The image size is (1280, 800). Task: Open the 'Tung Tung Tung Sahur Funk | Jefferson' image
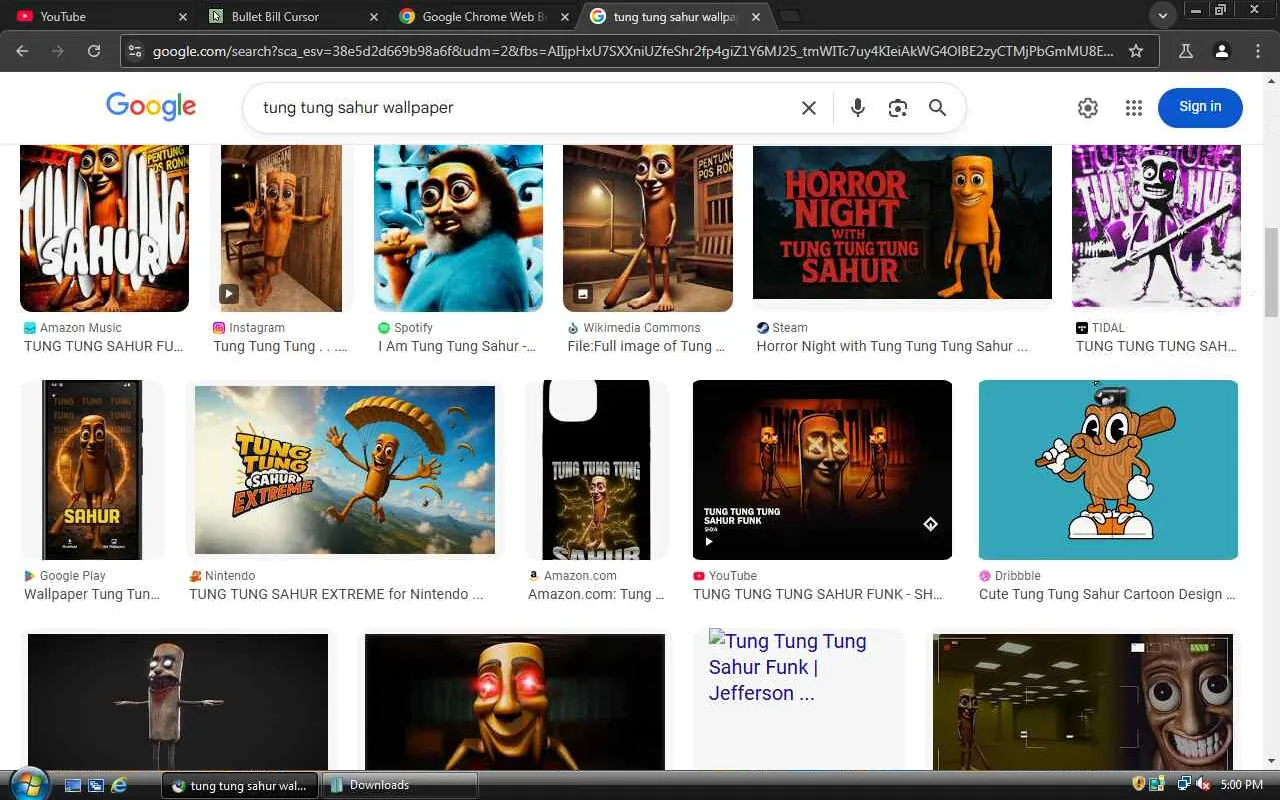[799, 699]
